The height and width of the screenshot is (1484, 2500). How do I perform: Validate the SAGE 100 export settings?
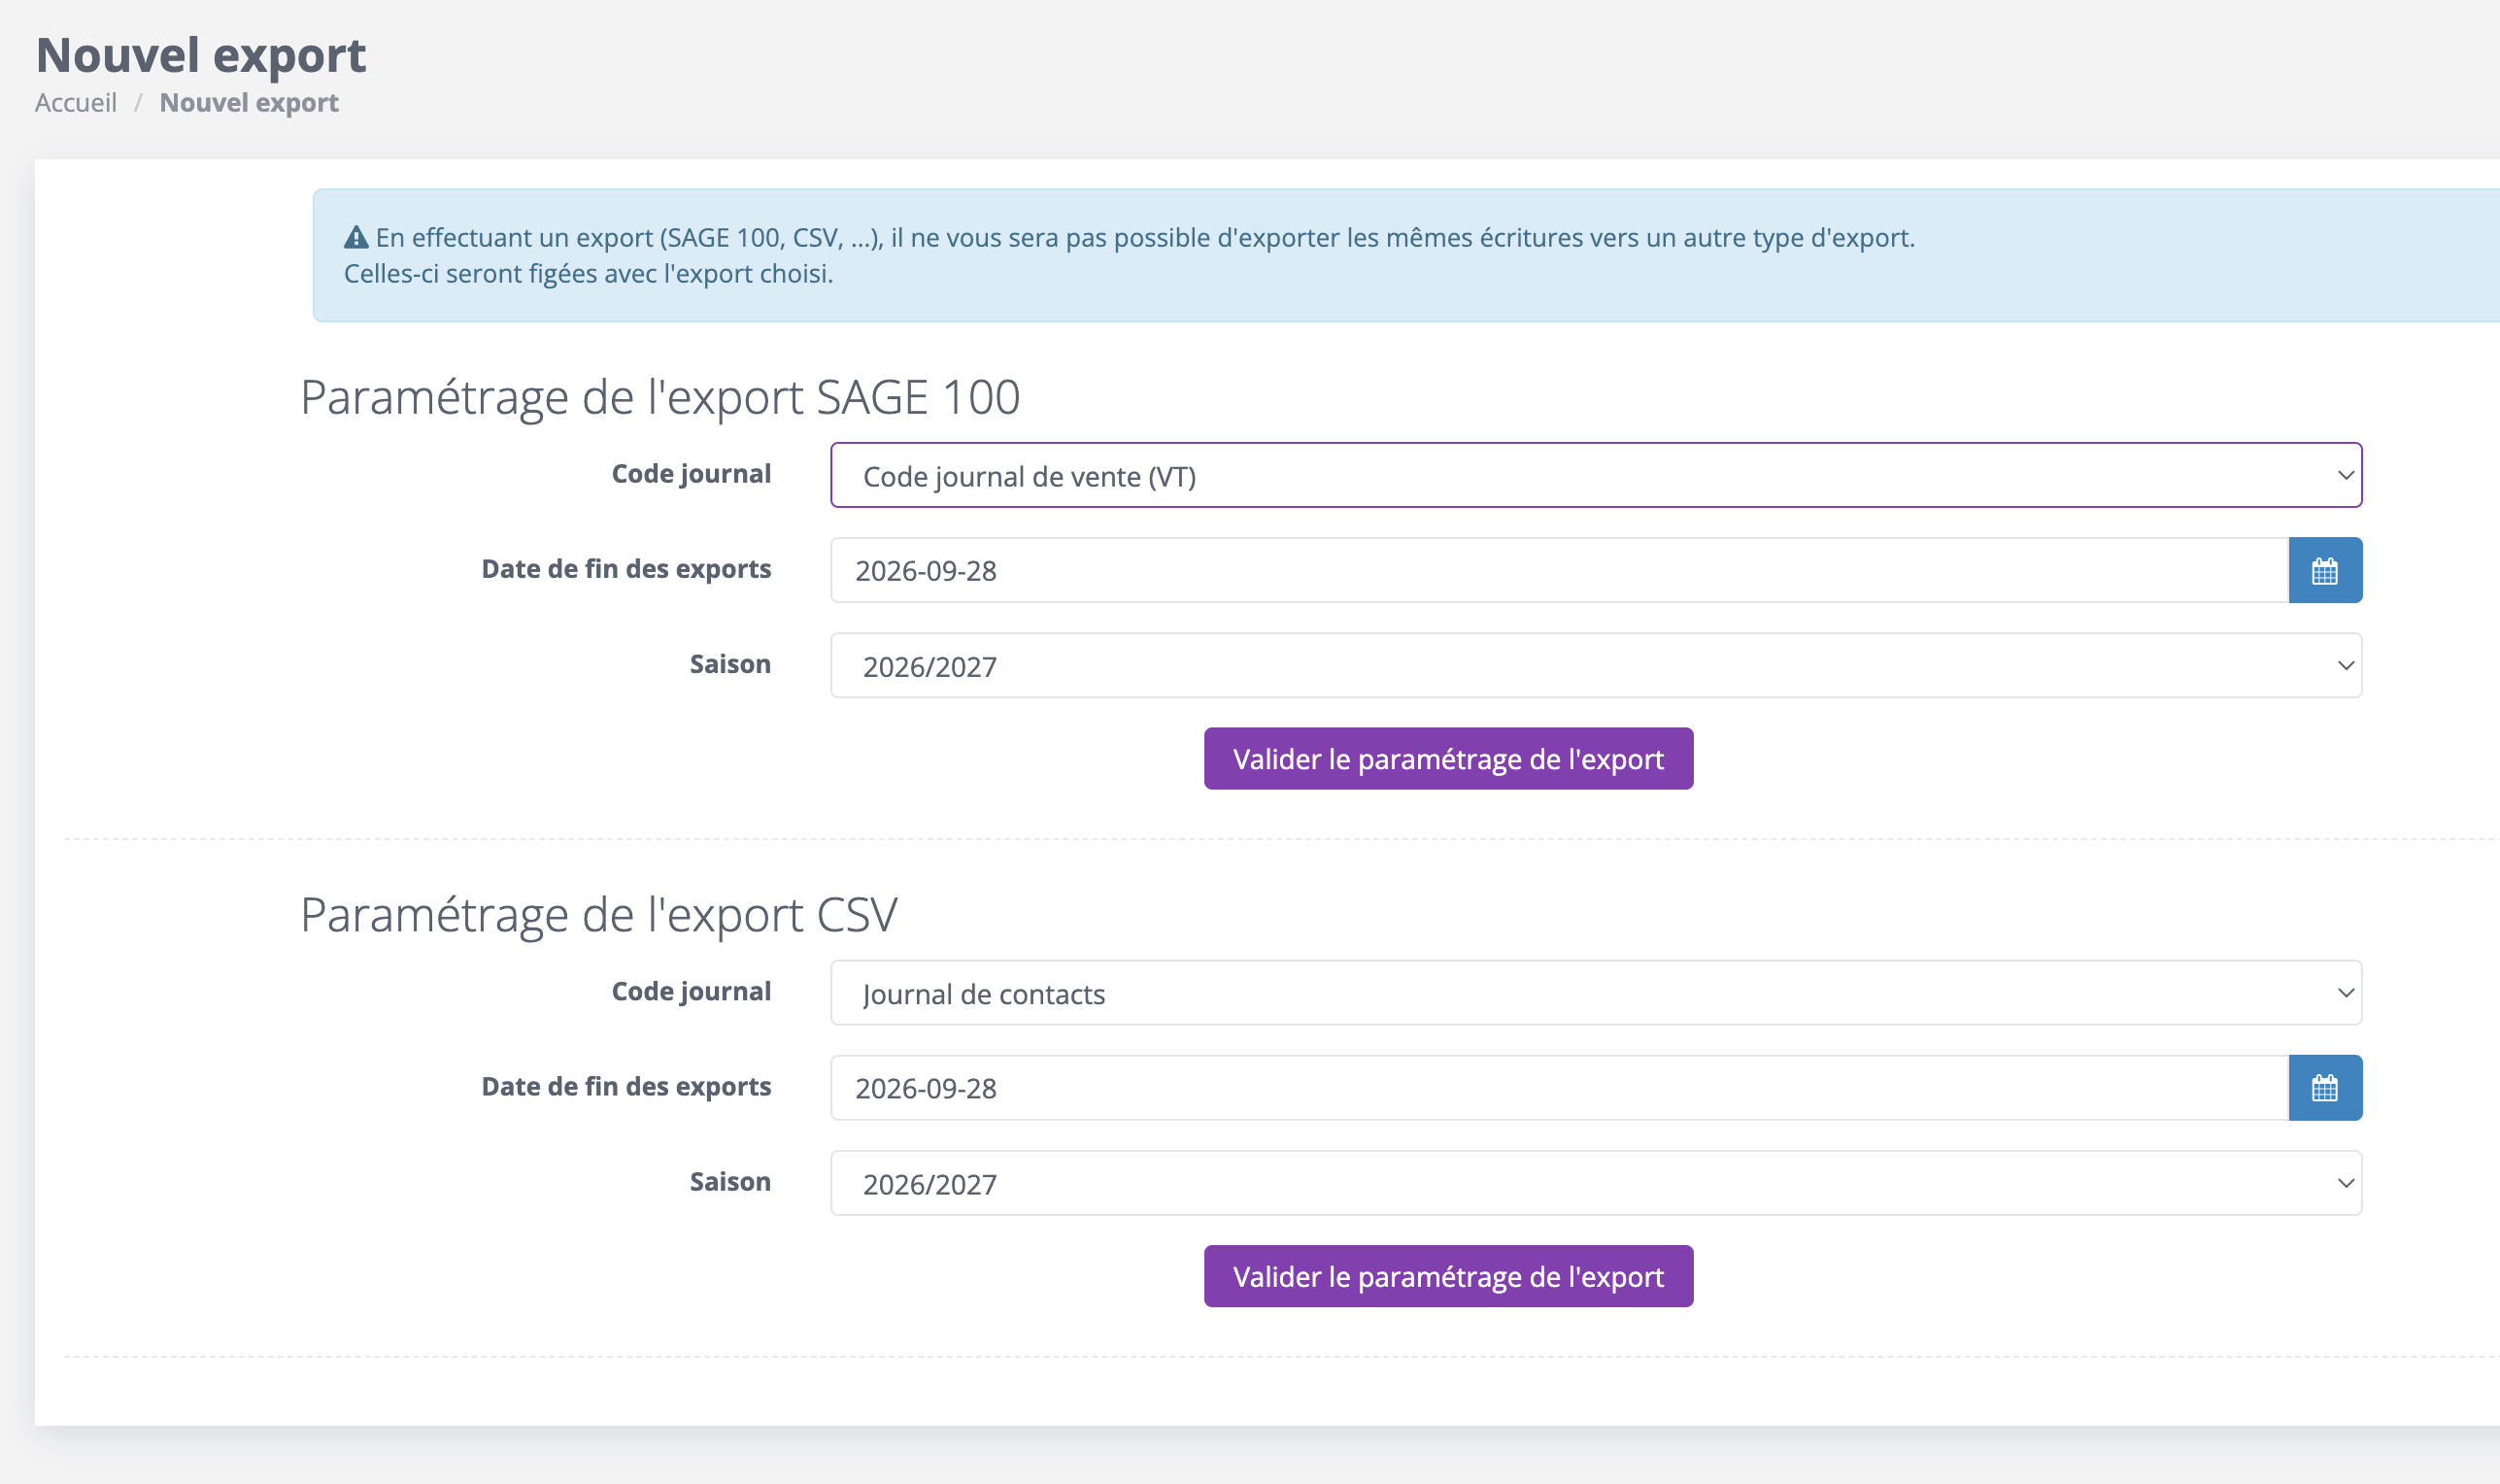tap(1448, 759)
